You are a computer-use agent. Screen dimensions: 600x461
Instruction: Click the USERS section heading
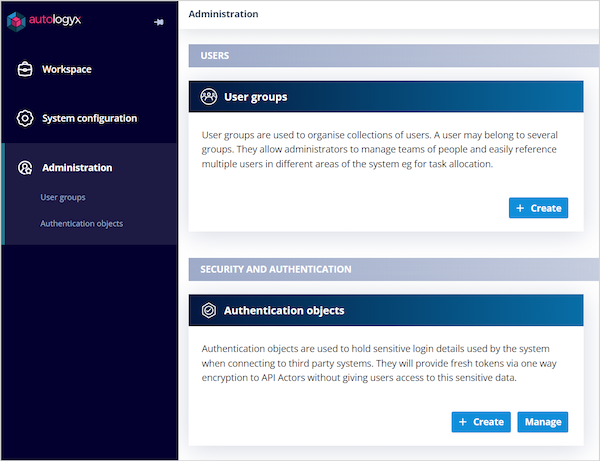tap(215, 55)
